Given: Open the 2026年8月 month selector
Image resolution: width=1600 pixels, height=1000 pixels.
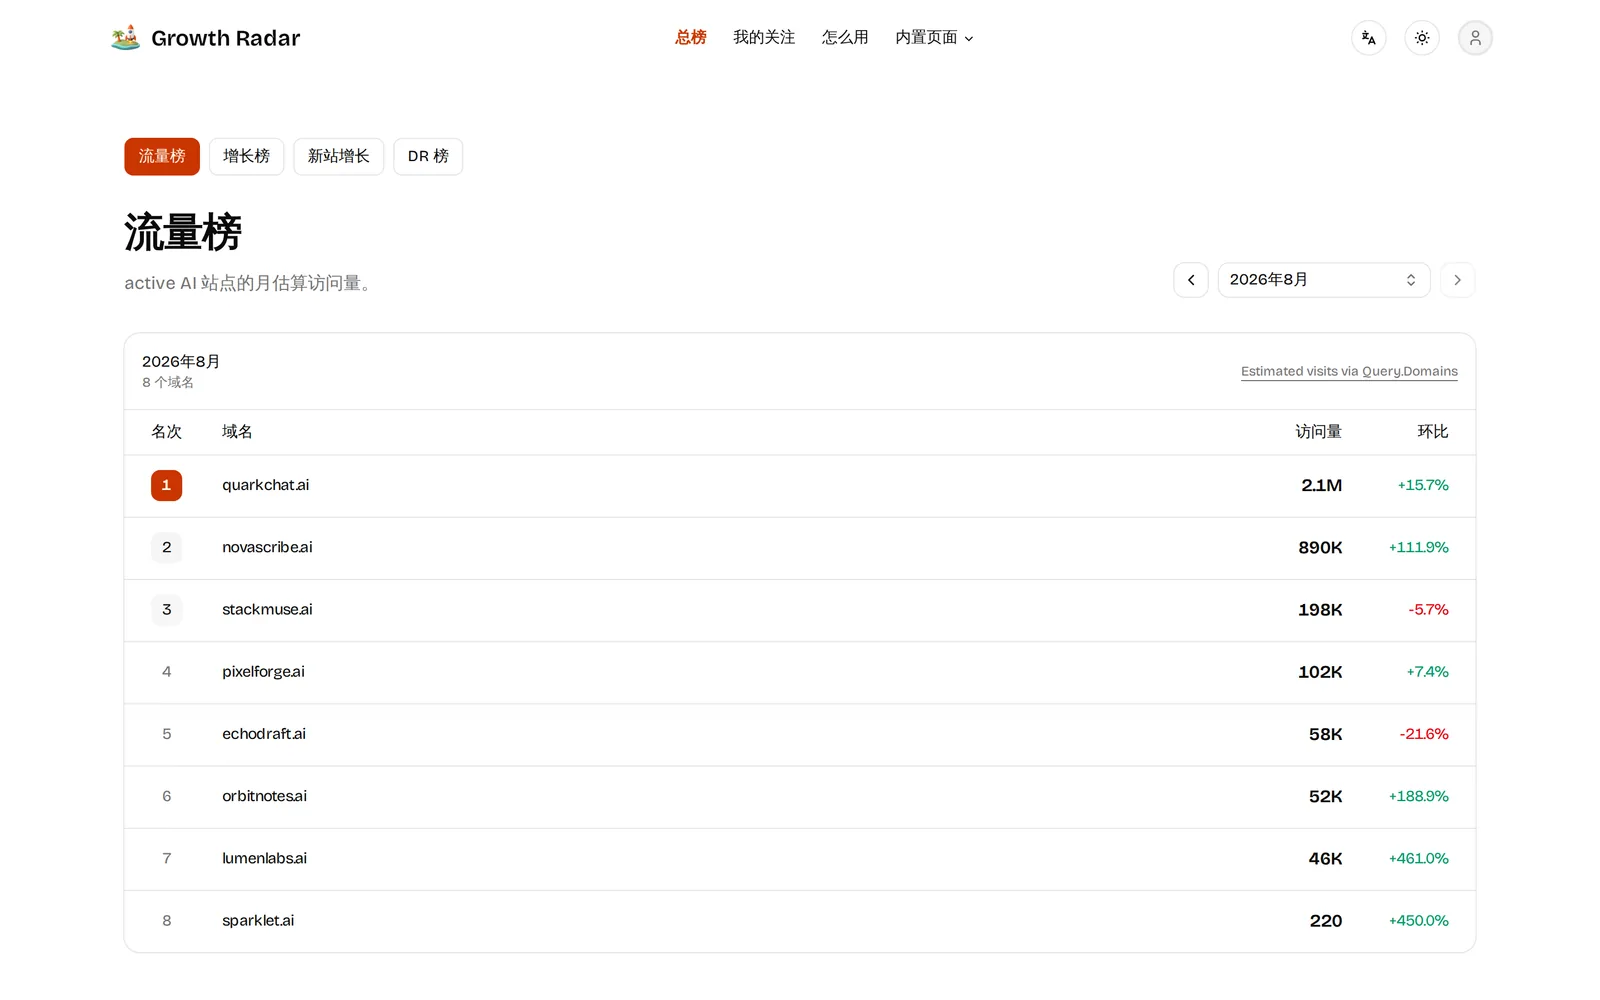Looking at the screenshot, I should coord(1324,280).
